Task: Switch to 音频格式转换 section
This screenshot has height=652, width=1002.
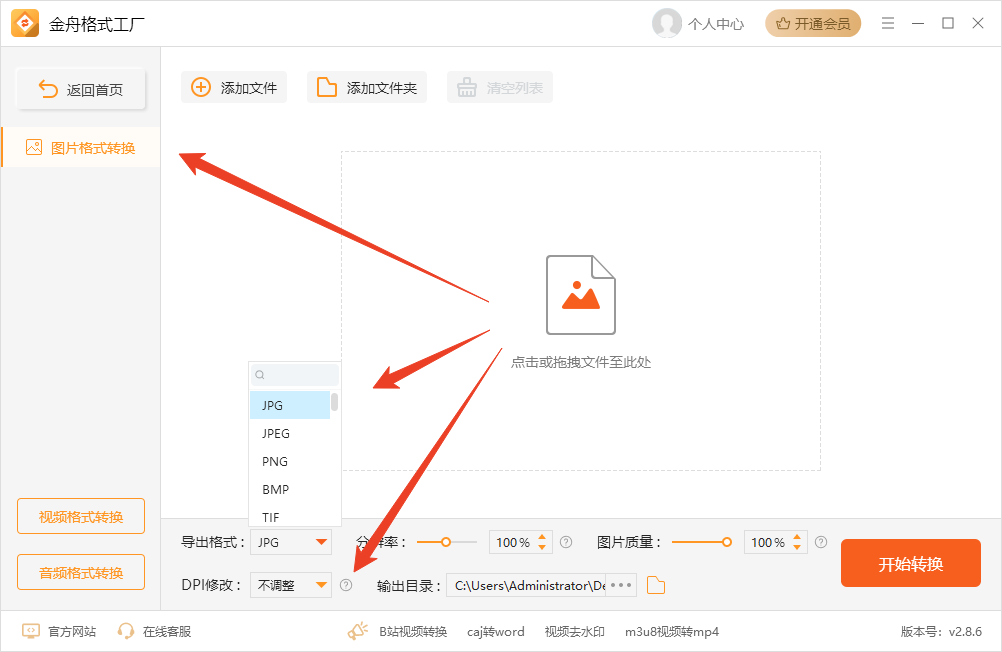Action: point(80,572)
